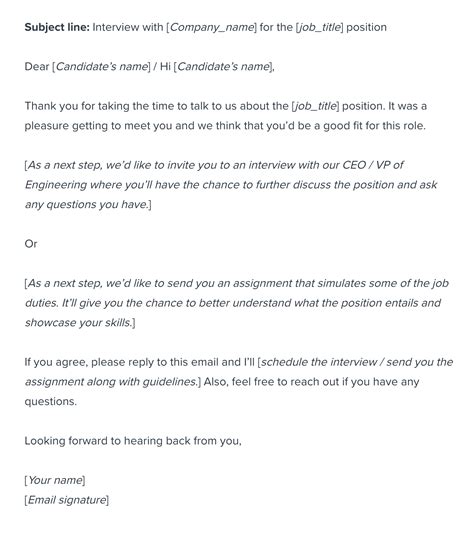Click the 'schedule the interview / send you the' text
474x538 pixels.
coord(355,362)
